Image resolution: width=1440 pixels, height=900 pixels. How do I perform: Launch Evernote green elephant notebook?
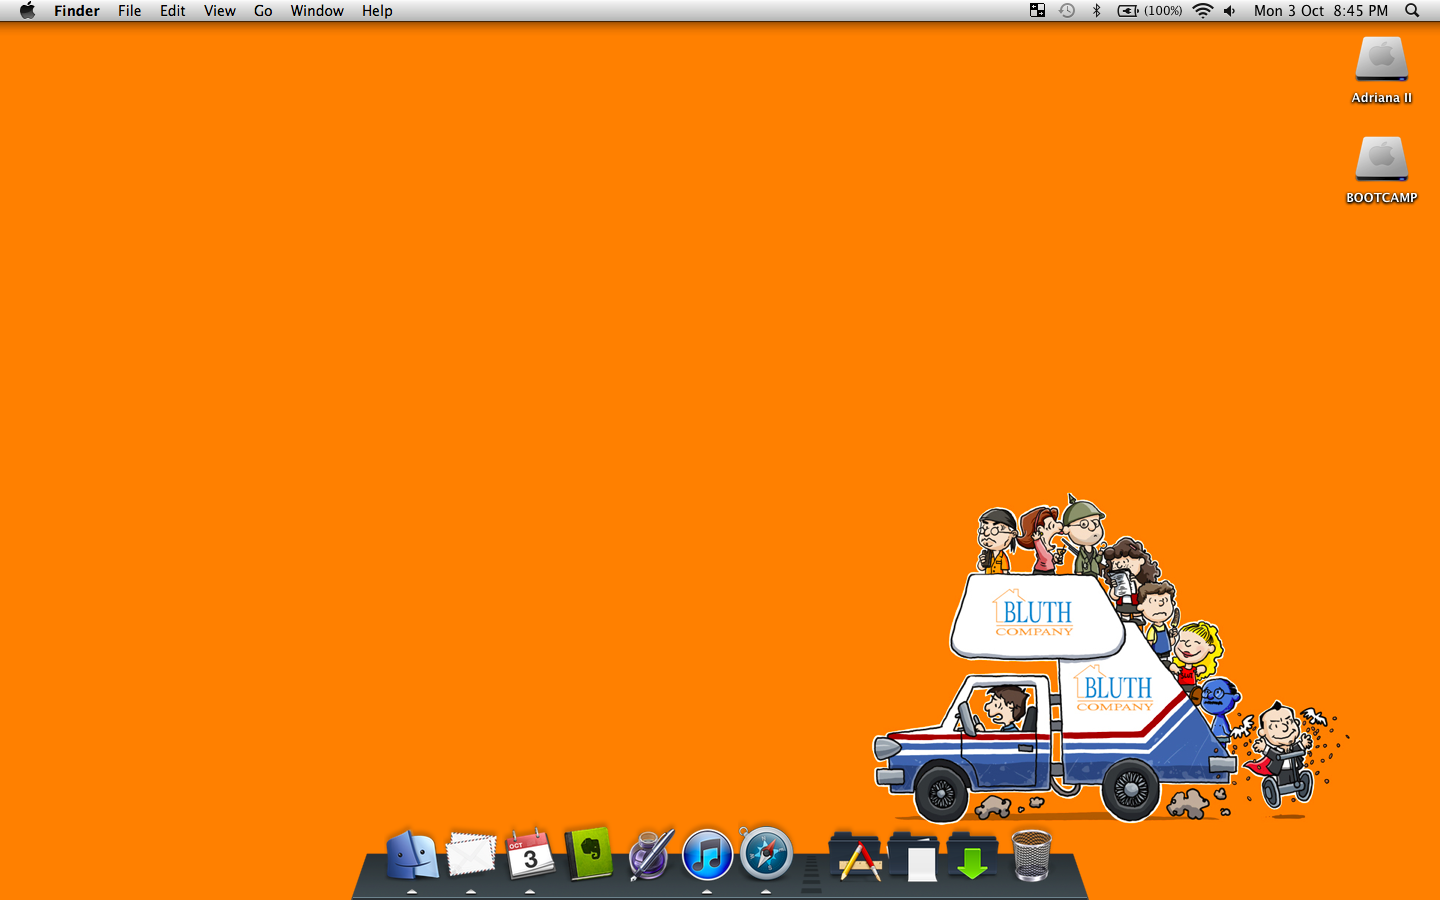[x=589, y=853]
